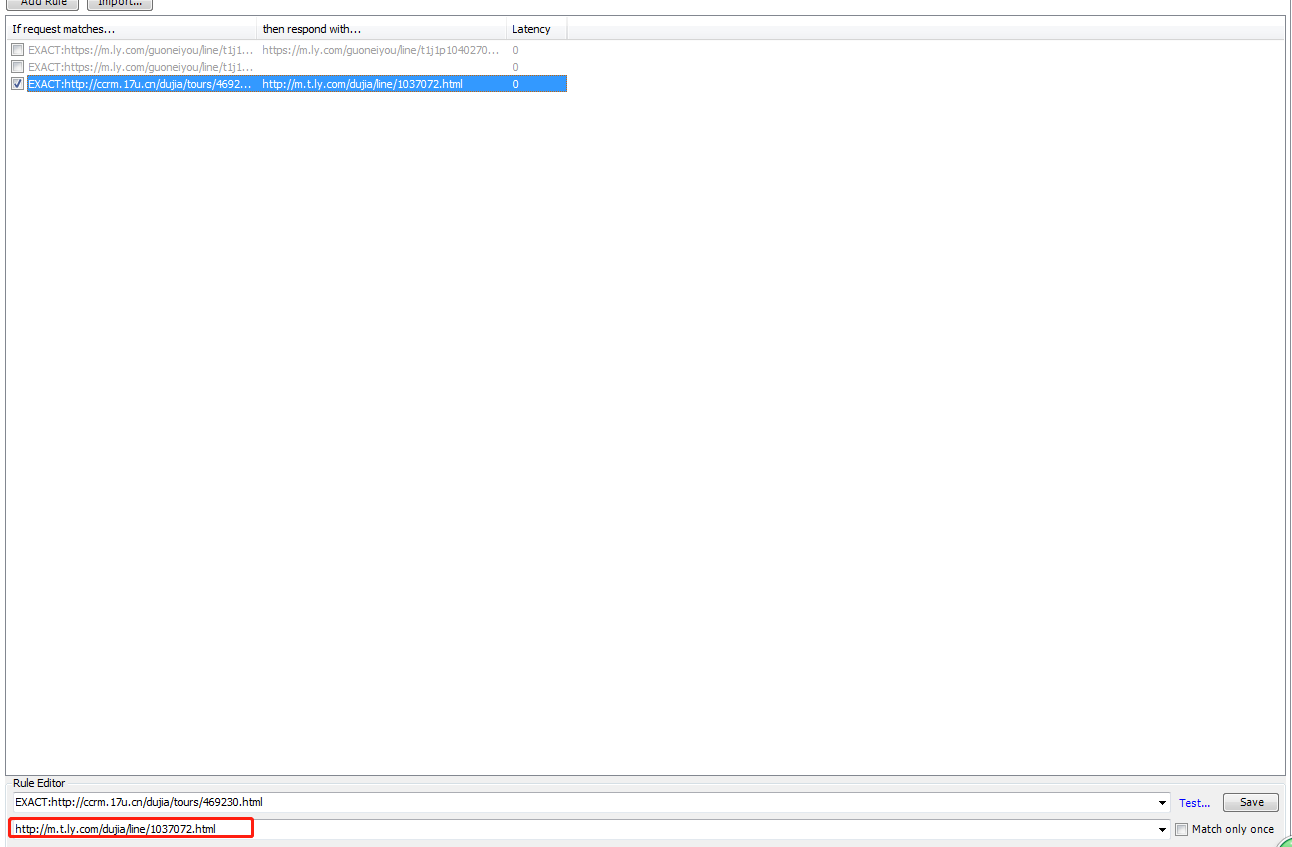Click response https://m.ly.com/guoneiyou/line/t1j1p1040270 cell
Viewport: 1292px width, 847px height.
click(x=381, y=50)
